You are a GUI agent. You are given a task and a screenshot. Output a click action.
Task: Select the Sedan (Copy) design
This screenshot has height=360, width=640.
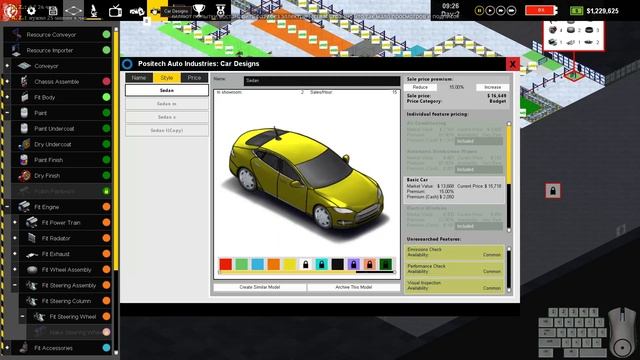point(167,130)
